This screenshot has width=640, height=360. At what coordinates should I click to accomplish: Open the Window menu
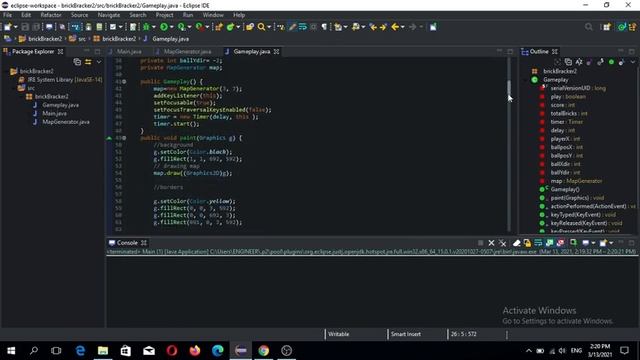[x=213, y=15]
